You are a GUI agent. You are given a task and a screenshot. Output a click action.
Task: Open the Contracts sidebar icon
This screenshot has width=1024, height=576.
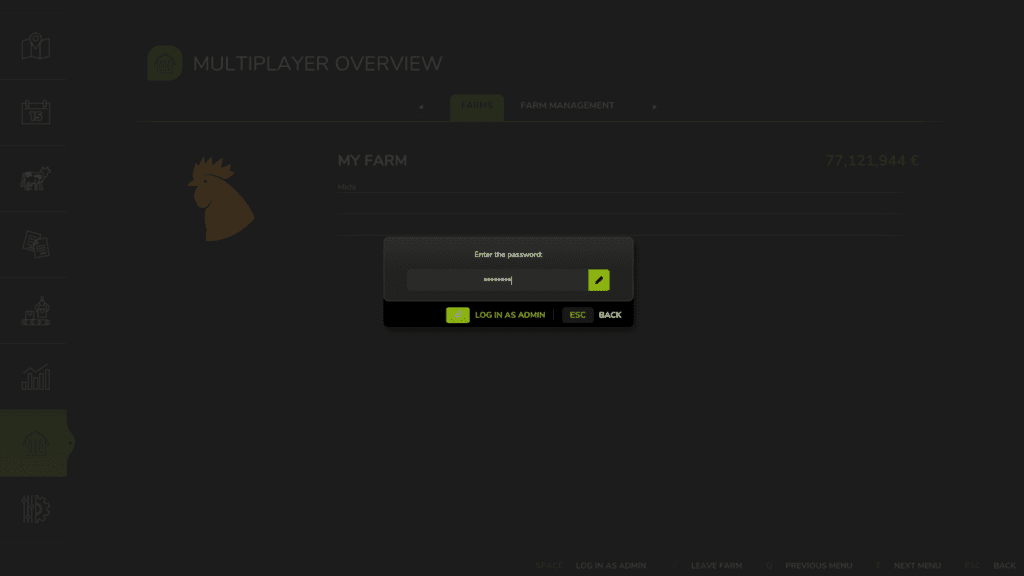click(x=36, y=245)
